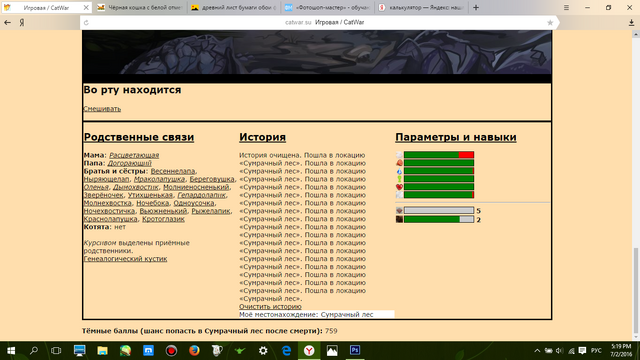Image resolution: width=640 pixels, height=360 pixels.
Task: Click the thirst droplet parameter icon
Action: point(399,171)
